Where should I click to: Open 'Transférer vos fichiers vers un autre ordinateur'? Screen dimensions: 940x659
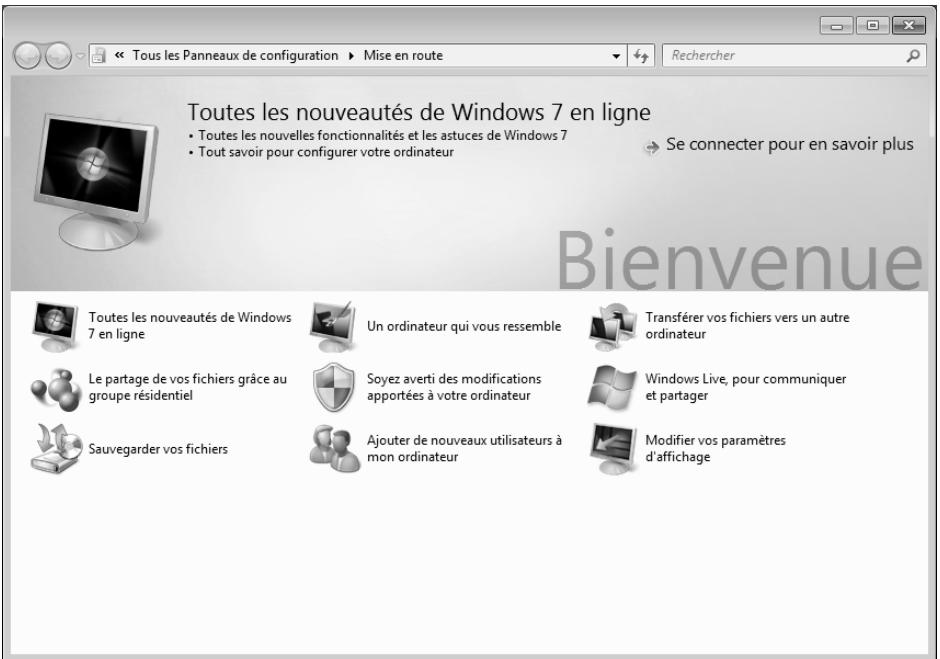click(x=747, y=326)
